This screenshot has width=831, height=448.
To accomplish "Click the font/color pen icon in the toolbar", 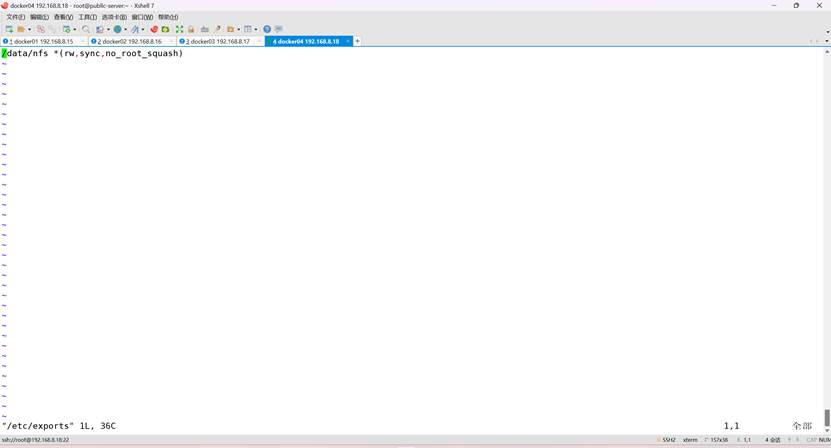I will [x=135, y=29].
